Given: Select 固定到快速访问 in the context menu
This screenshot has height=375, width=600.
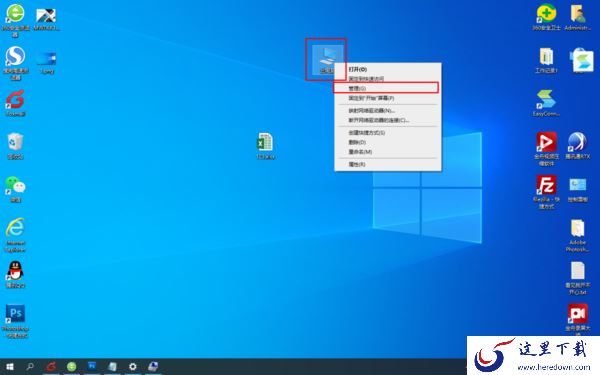Looking at the screenshot, I should [387, 79].
